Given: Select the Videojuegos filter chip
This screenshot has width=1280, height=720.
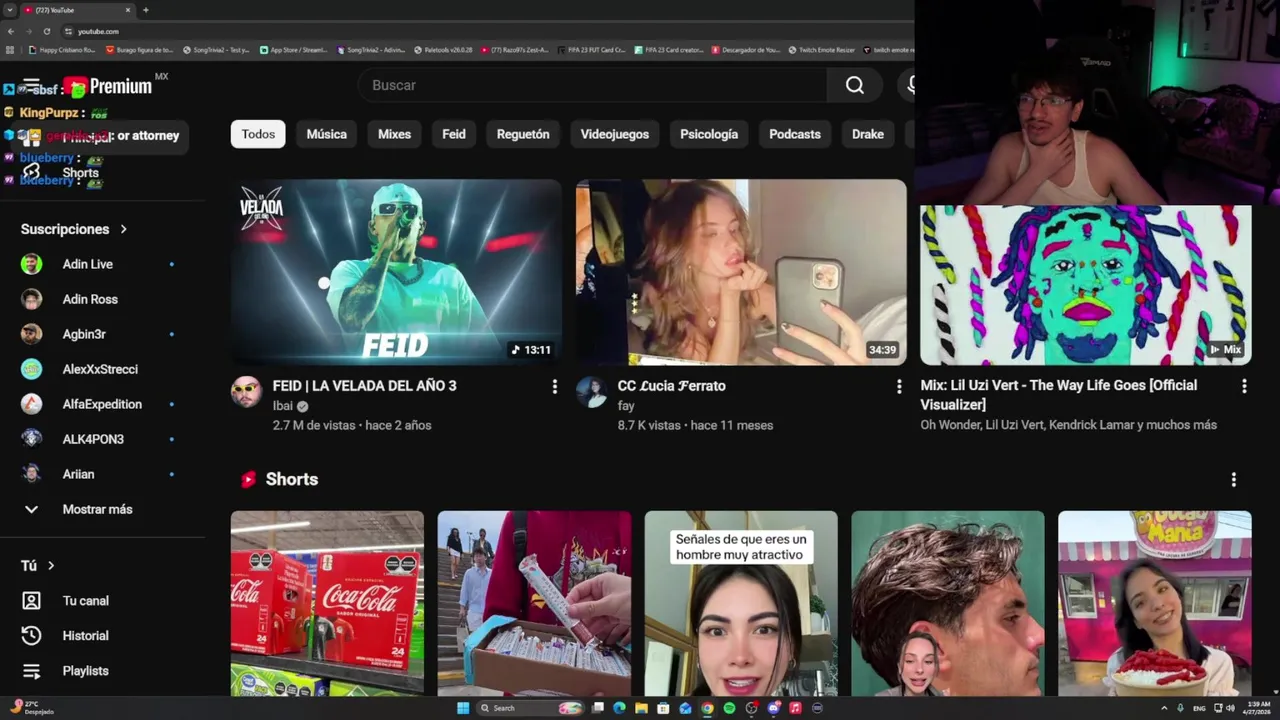Looking at the screenshot, I should coord(615,134).
